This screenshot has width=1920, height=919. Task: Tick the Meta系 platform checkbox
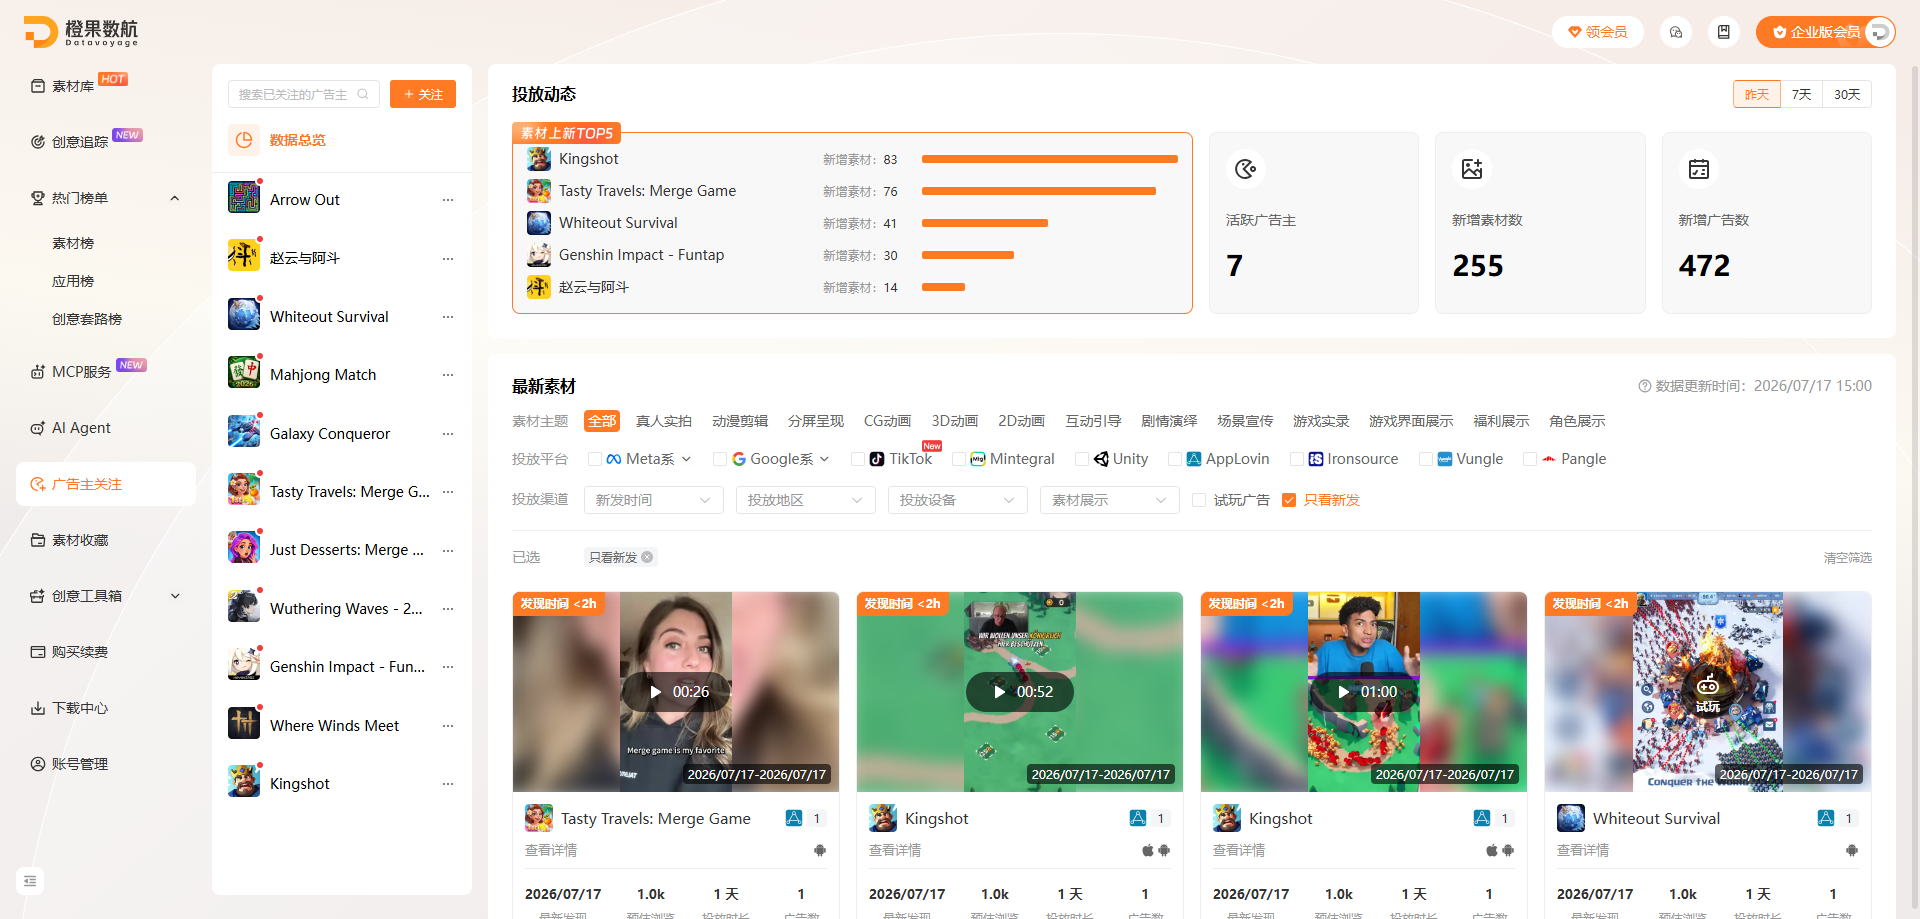[x=595, y=459]
